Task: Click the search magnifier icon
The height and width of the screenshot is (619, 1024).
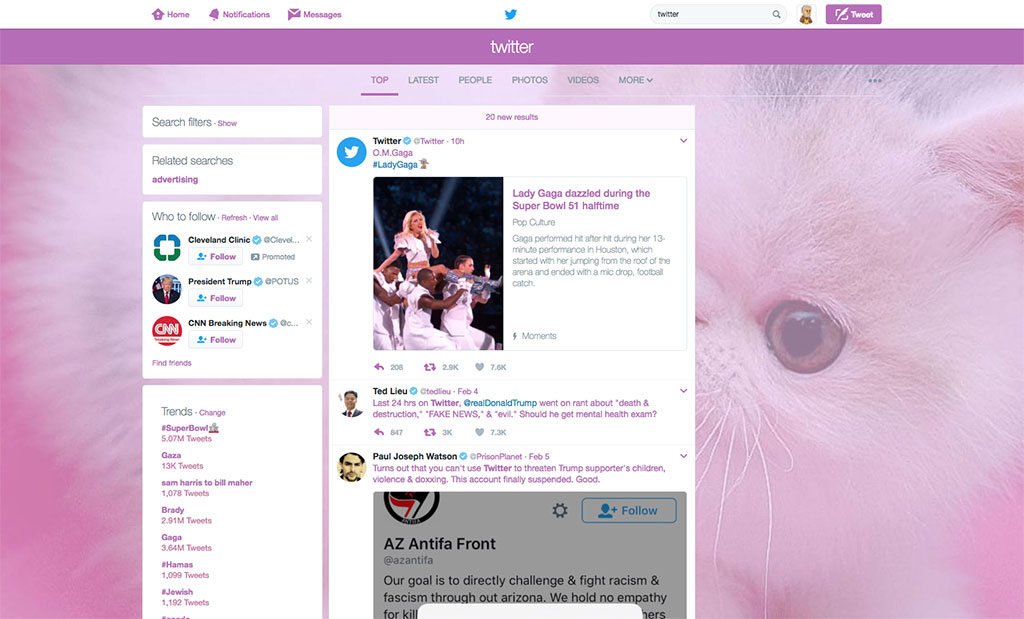Action: [x=776, y=14]
